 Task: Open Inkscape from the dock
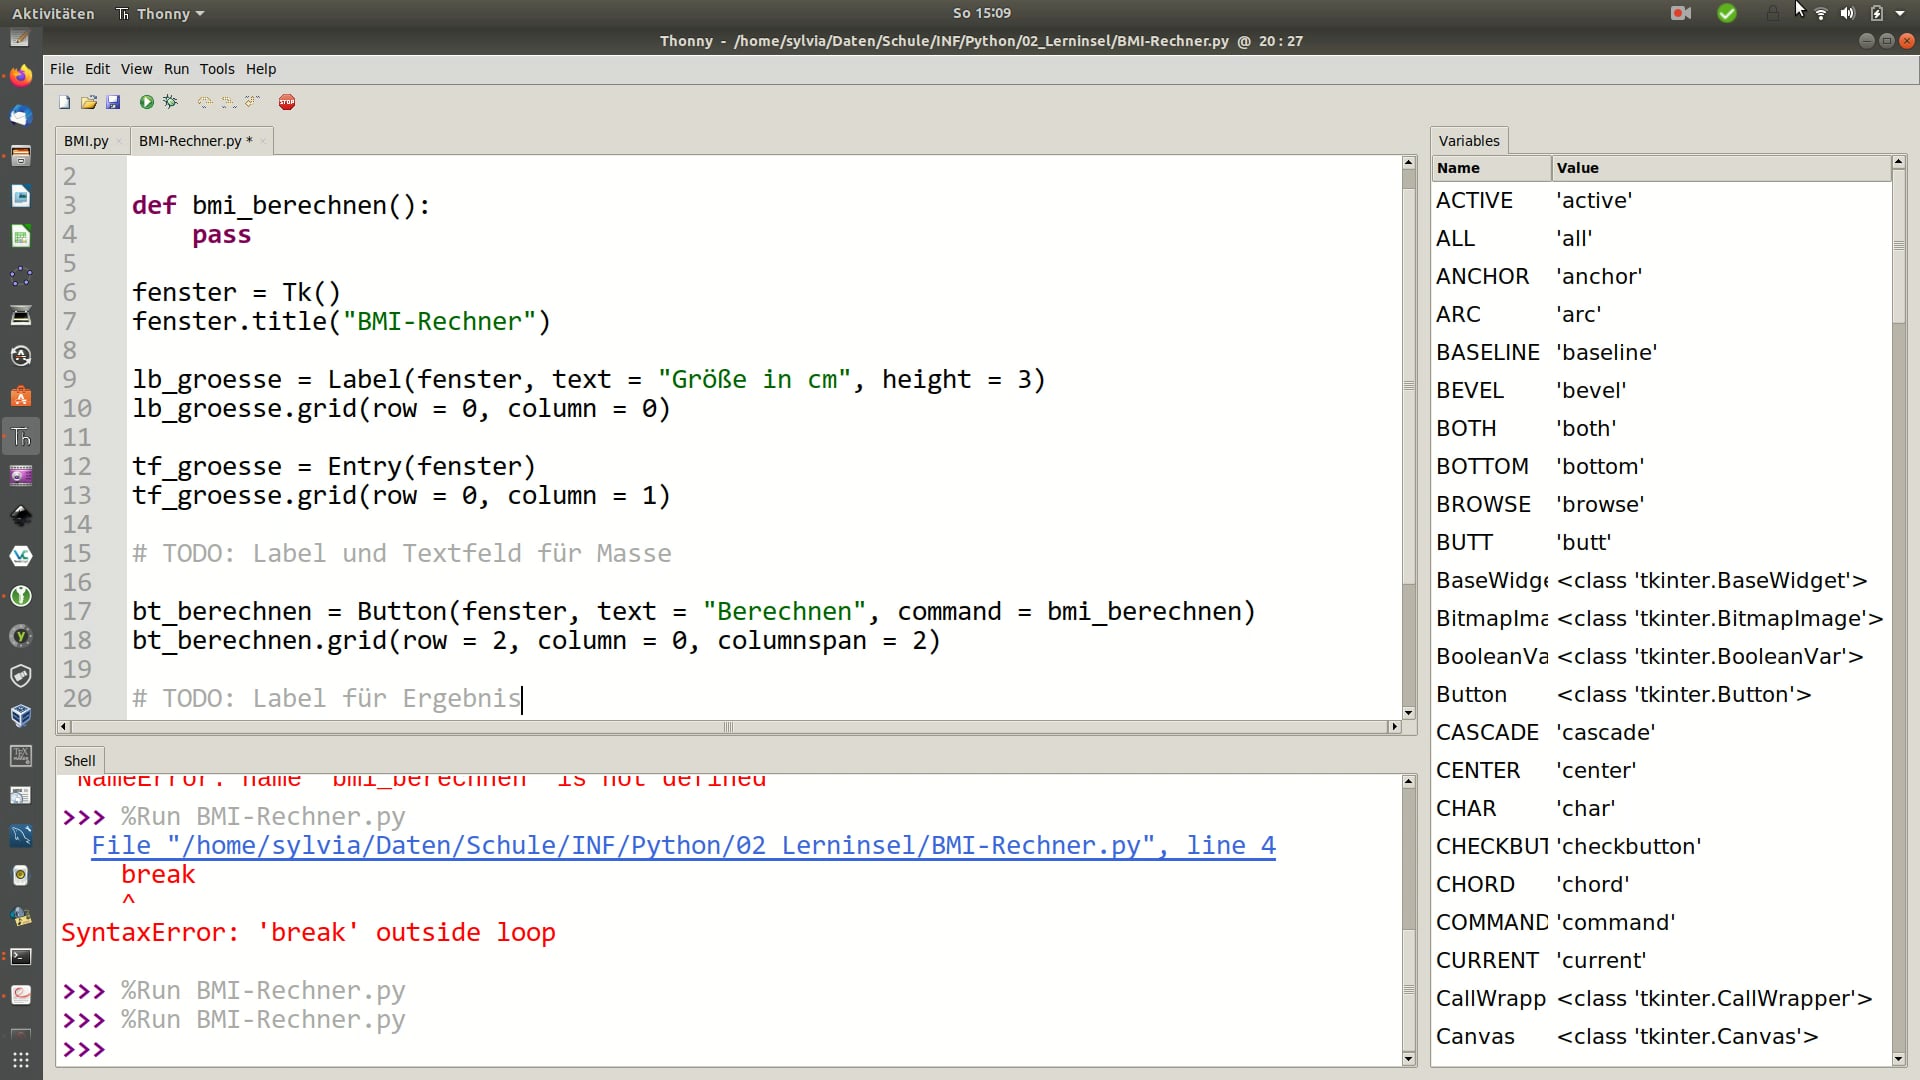click(21, 515)
